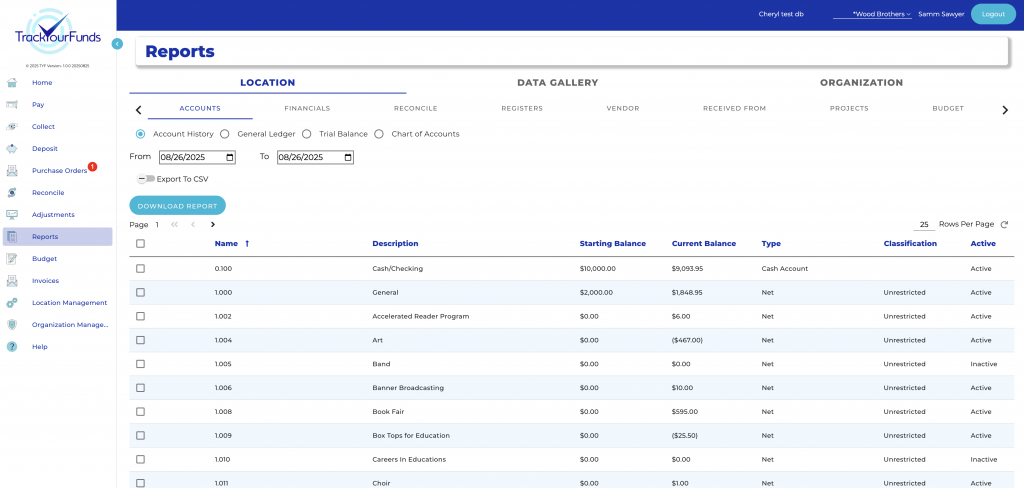Open the Financials report tab
1024x488 pixels.
tap(307, 108)
